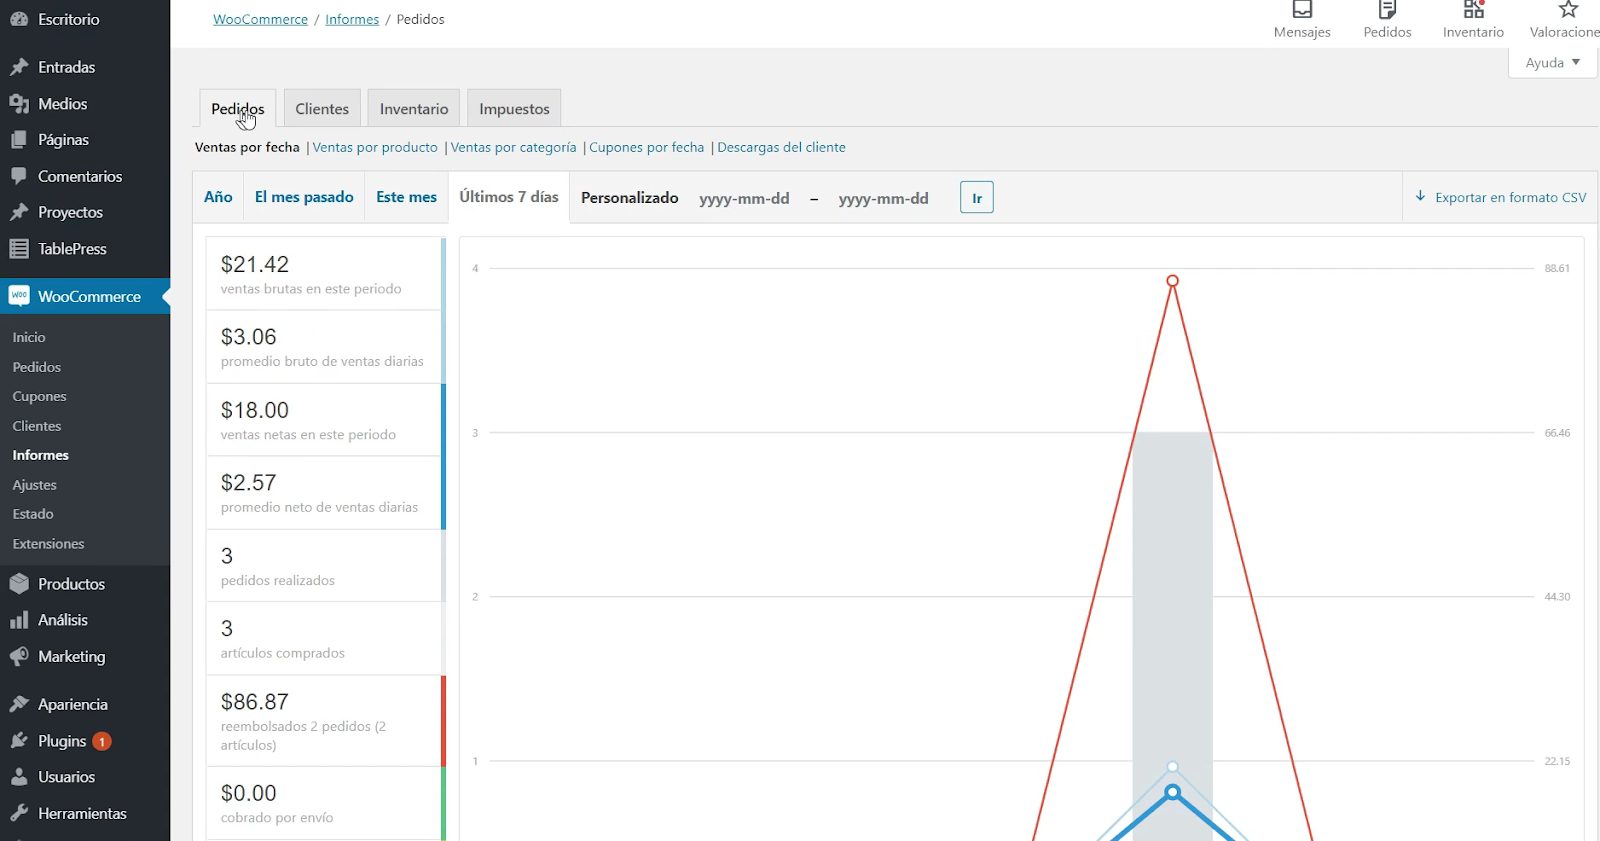The image size is (1600, 841).
Task: Open the Mensajes inbox icon
Action: [1302, 9]
